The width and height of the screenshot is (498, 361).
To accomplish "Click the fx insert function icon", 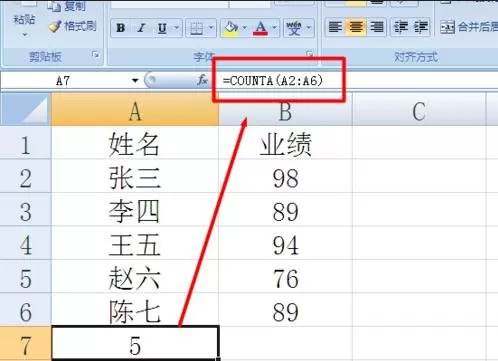I will [x=202, y=80].
